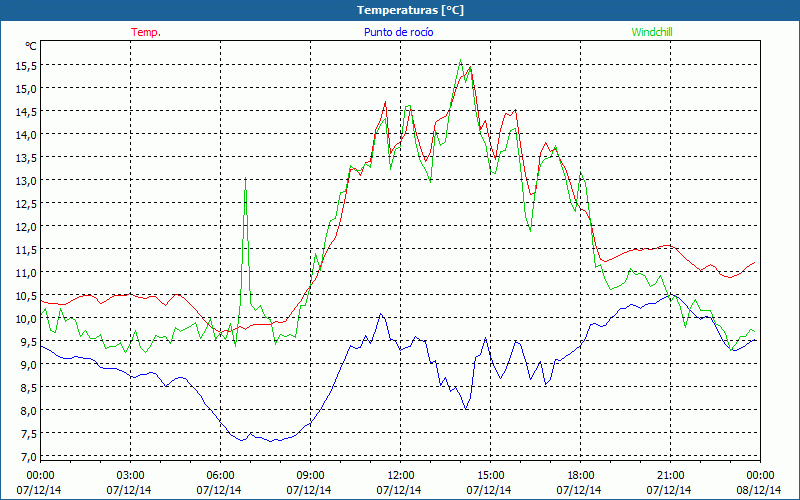The image size is (800, 500).
Task: Click the 08/12/14 date label
Action: (x=759, y=490)
